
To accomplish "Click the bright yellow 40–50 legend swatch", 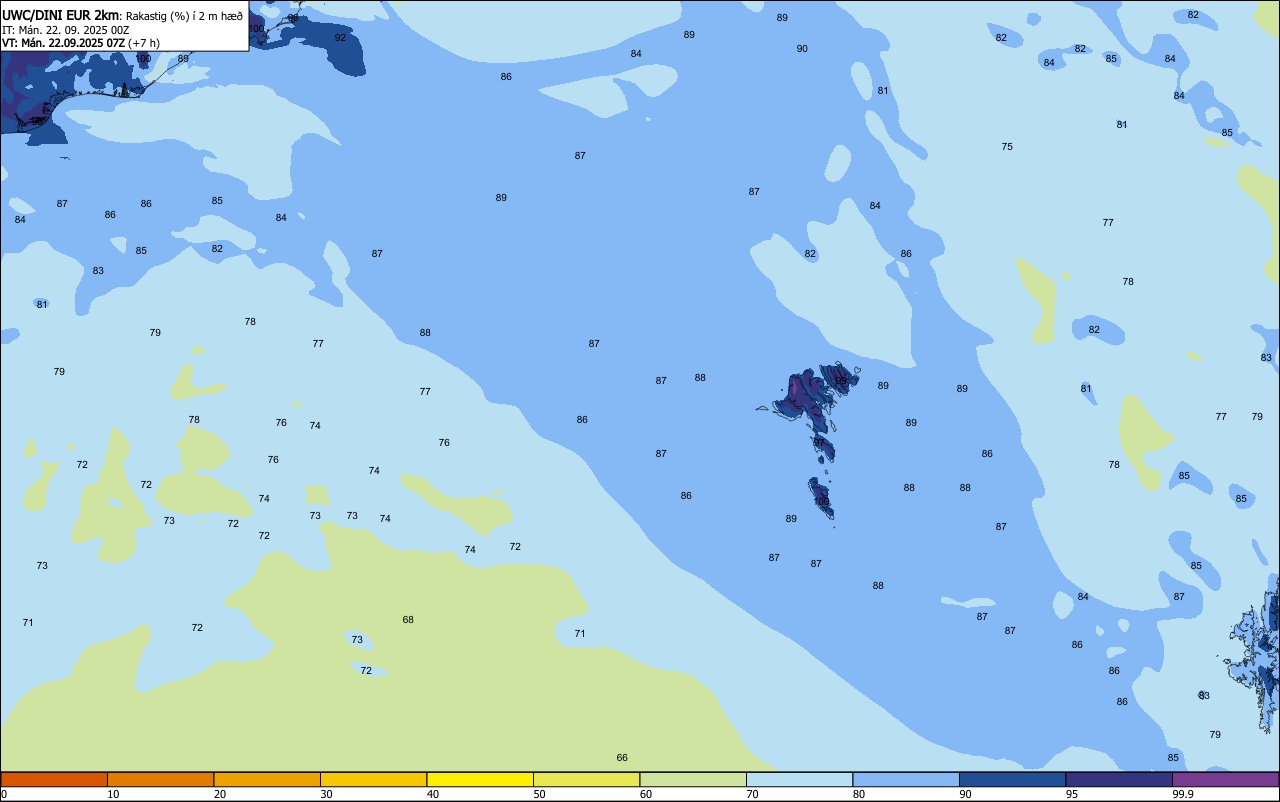I will (x=480, y=779).
